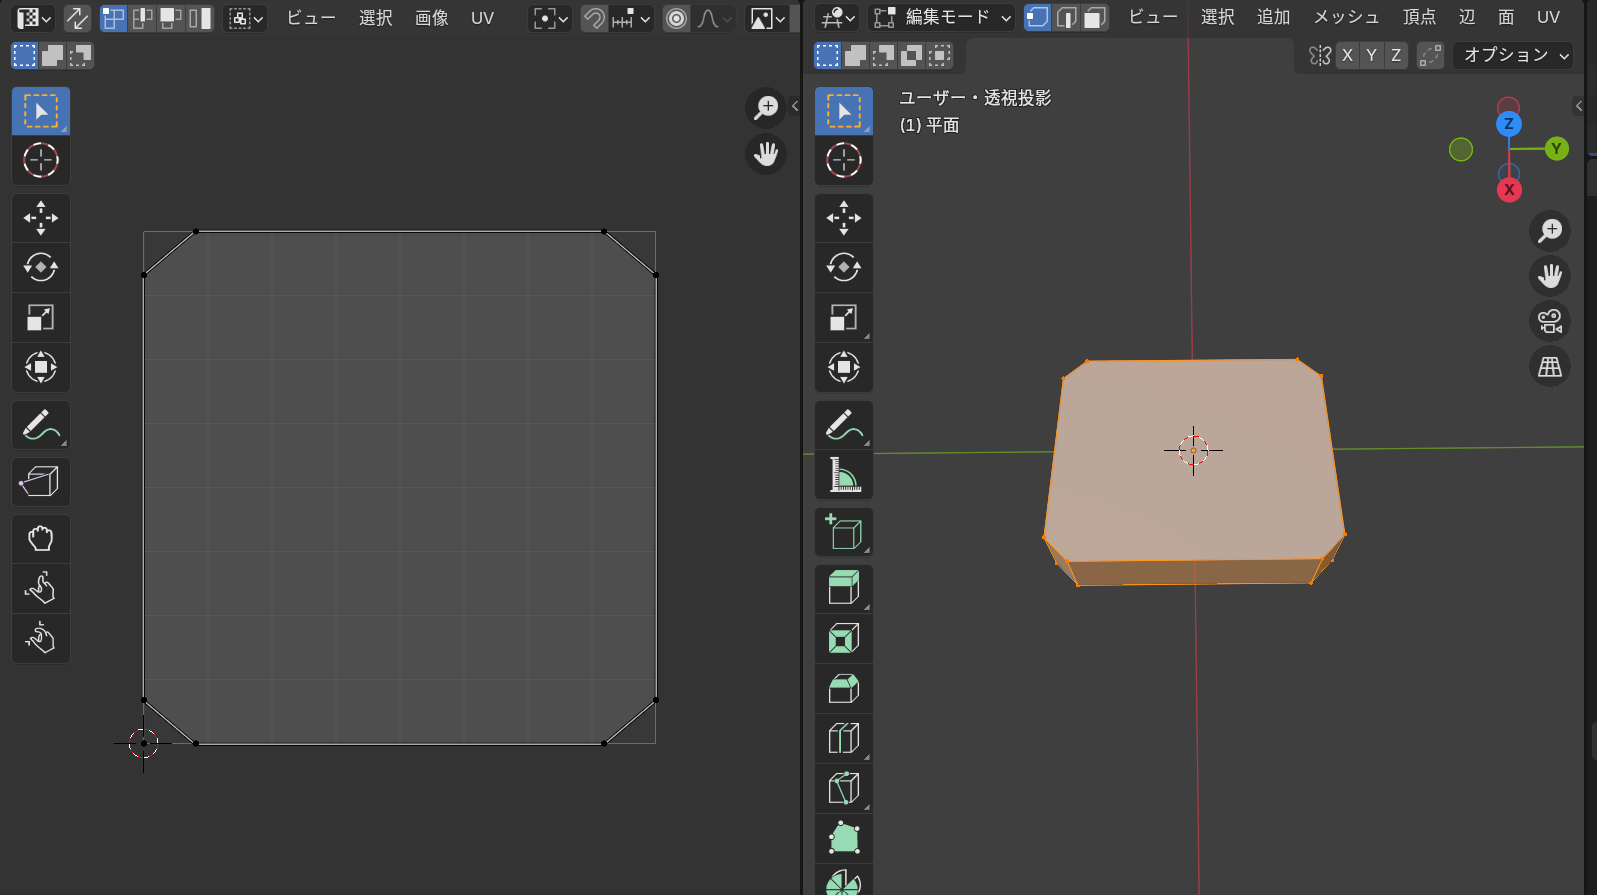
Task: Open snap element dropdown in UV editor
Action: tap(631, 18)
